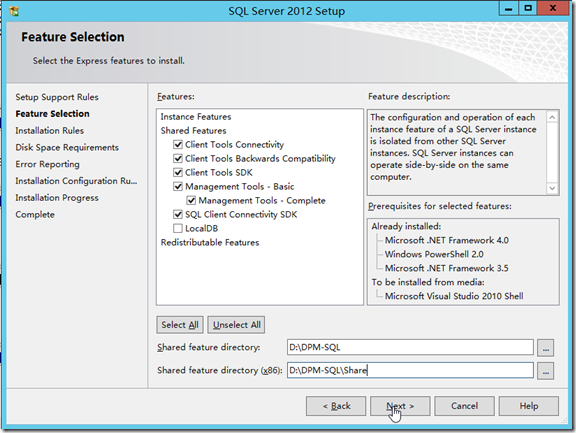Click the Unselect All button
576x433 pixels.
pos(236,325)
